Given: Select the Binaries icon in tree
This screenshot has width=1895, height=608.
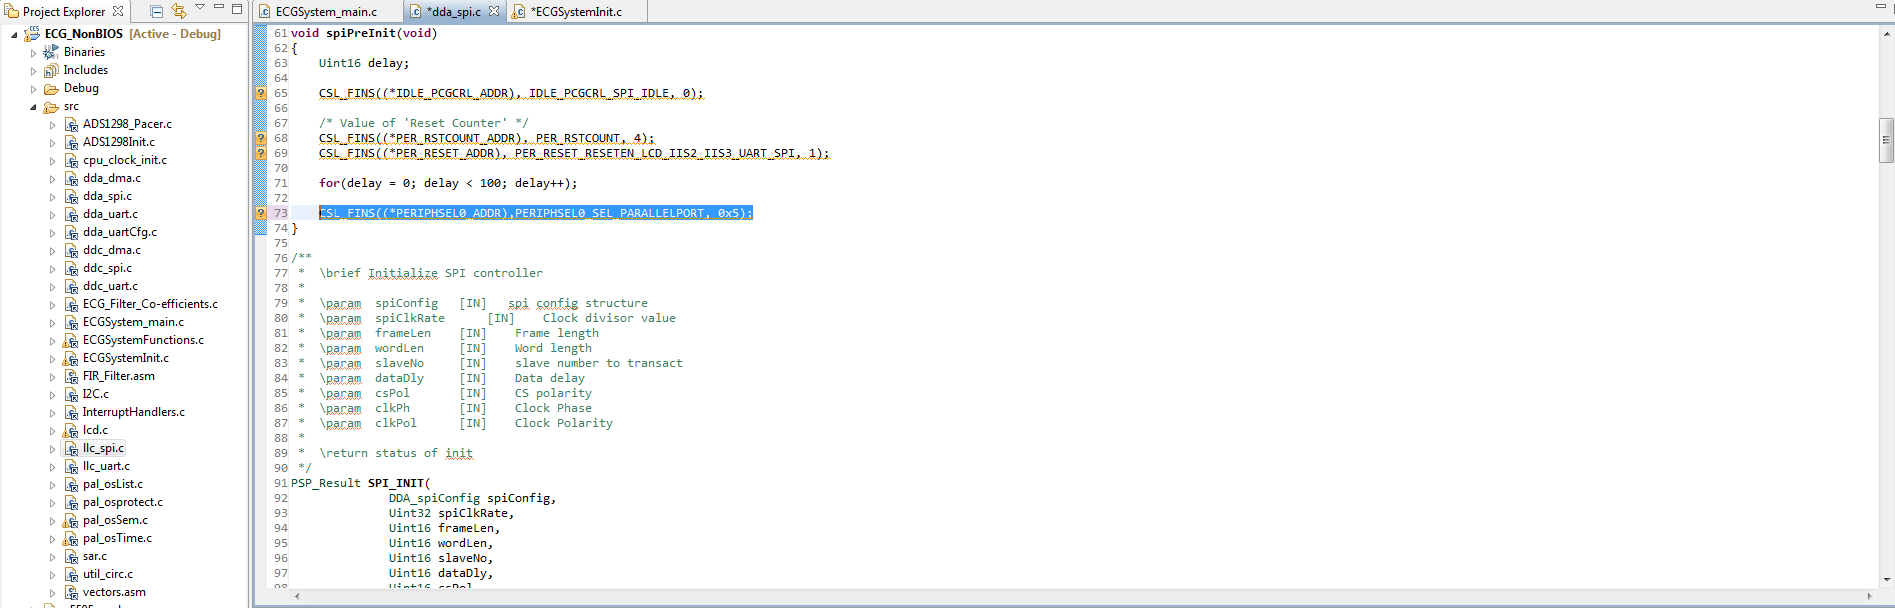Looking at the screenshot, I should [x=51, y=52].
